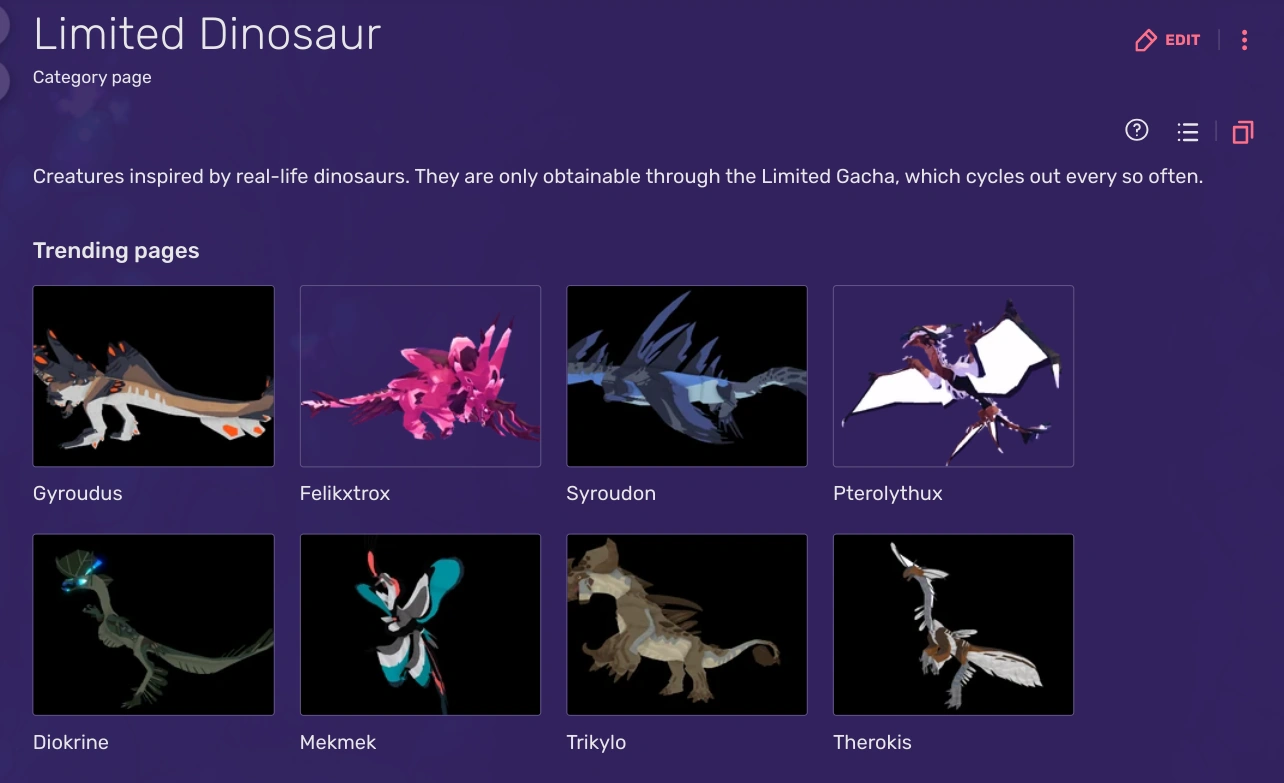Open the Gyroudus page link

tap(77, 493)
